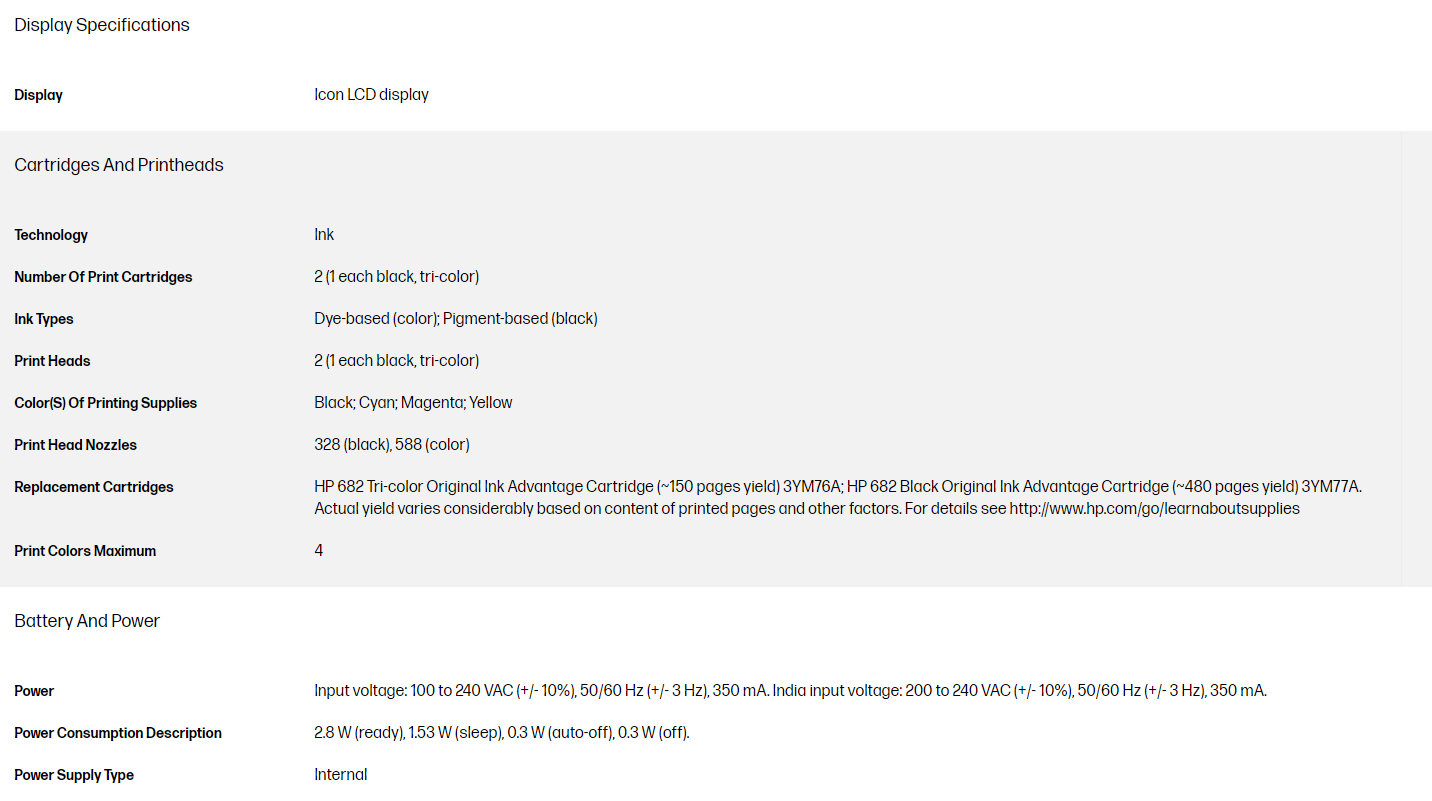Image resolution: width=1432 pixels, height=801 pixels.
Task: Click the Print Heads label
Action: pos(52,361)
